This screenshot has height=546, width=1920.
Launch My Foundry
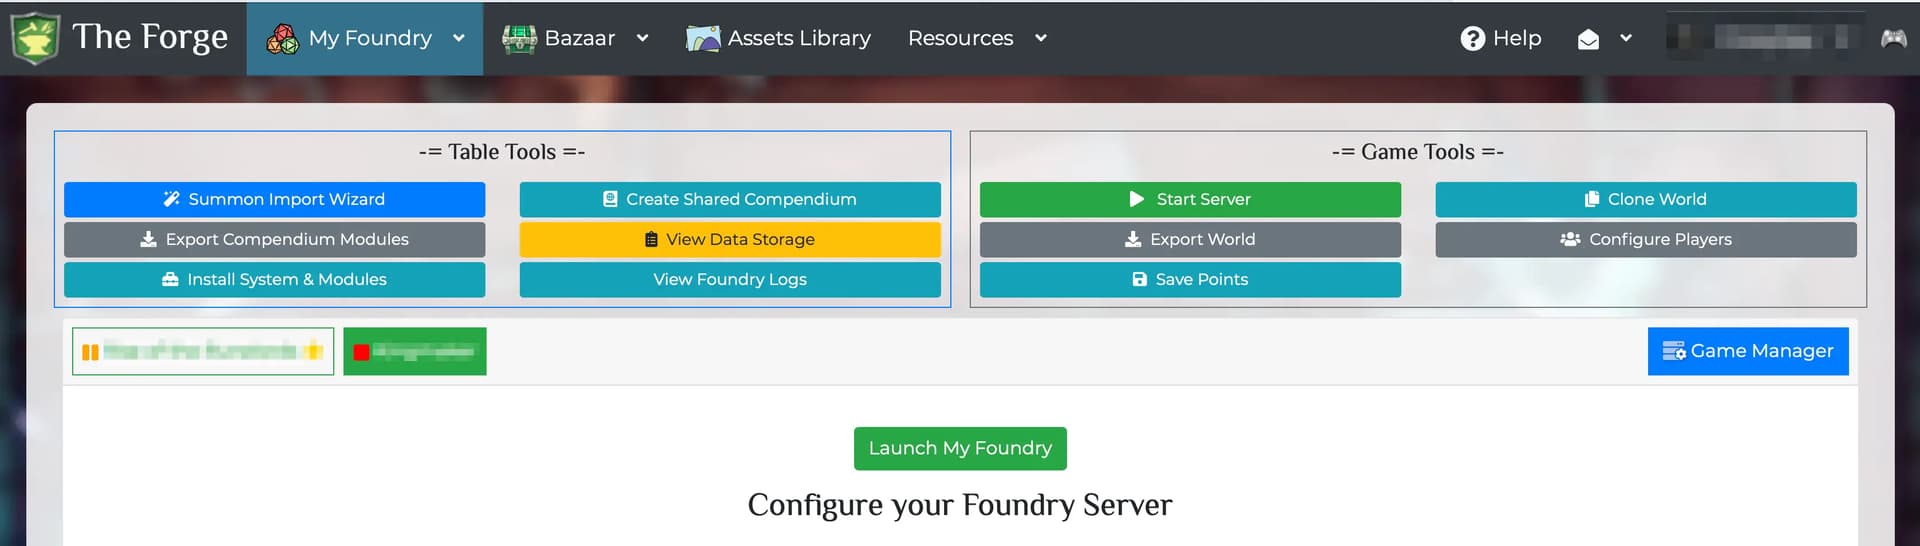click(x=959, y=448)
